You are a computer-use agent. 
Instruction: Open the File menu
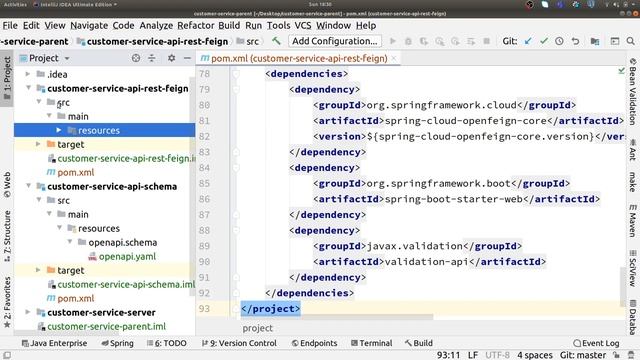click(10, 25)
